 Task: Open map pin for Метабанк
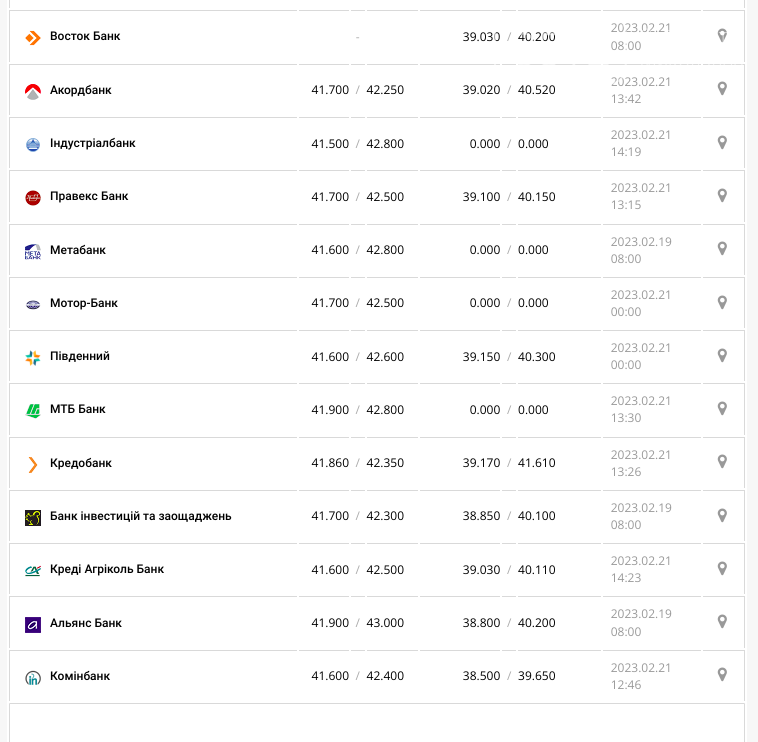[x=722, y=248]
